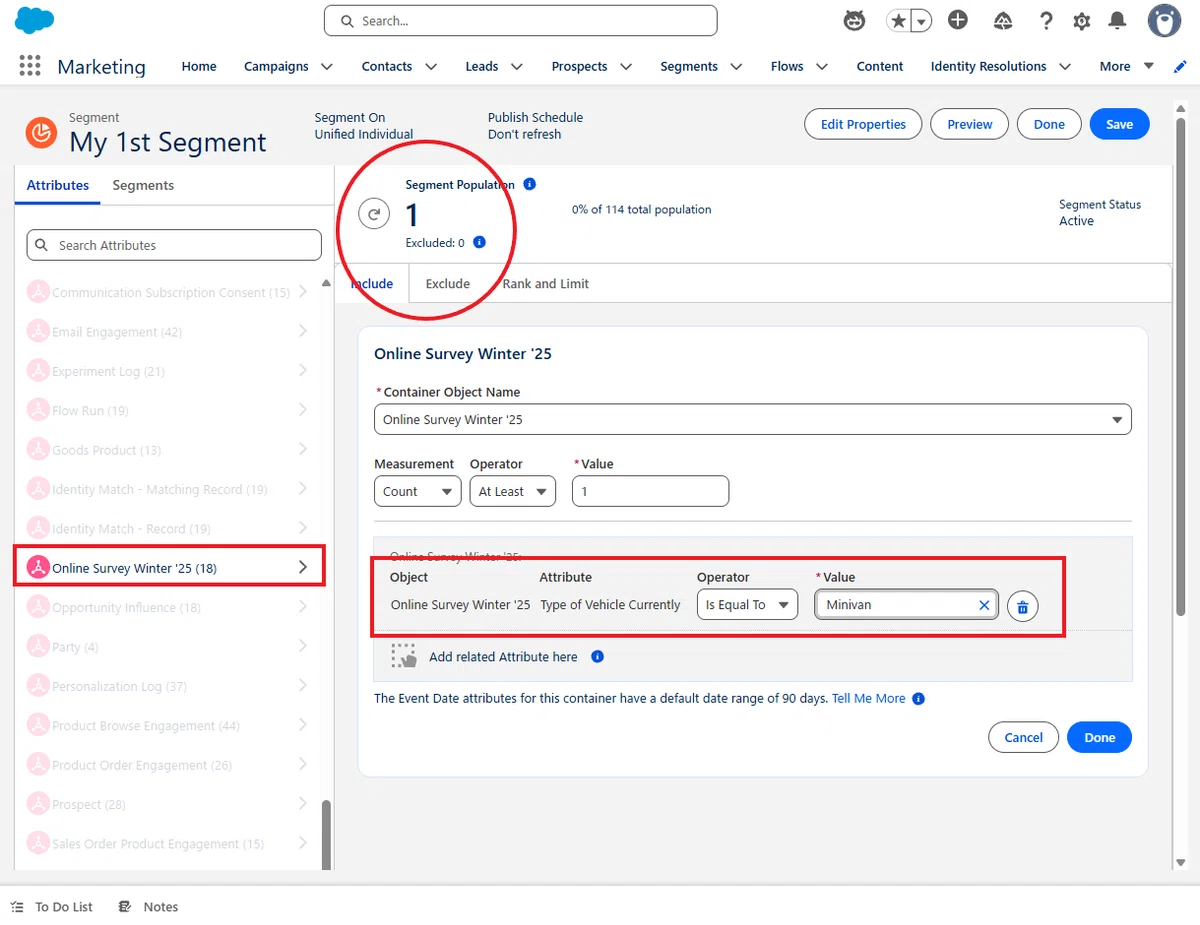Open the At Least operator dropdown

point(513,491)
